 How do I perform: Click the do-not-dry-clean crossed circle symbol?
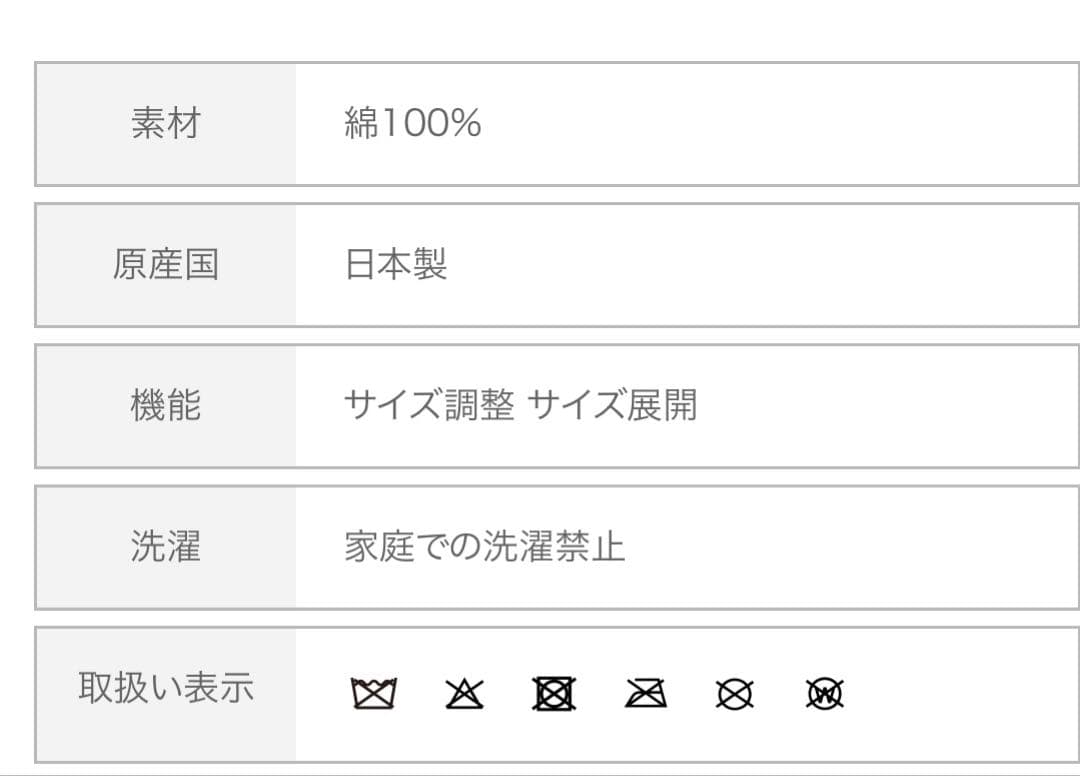(735, 693)
